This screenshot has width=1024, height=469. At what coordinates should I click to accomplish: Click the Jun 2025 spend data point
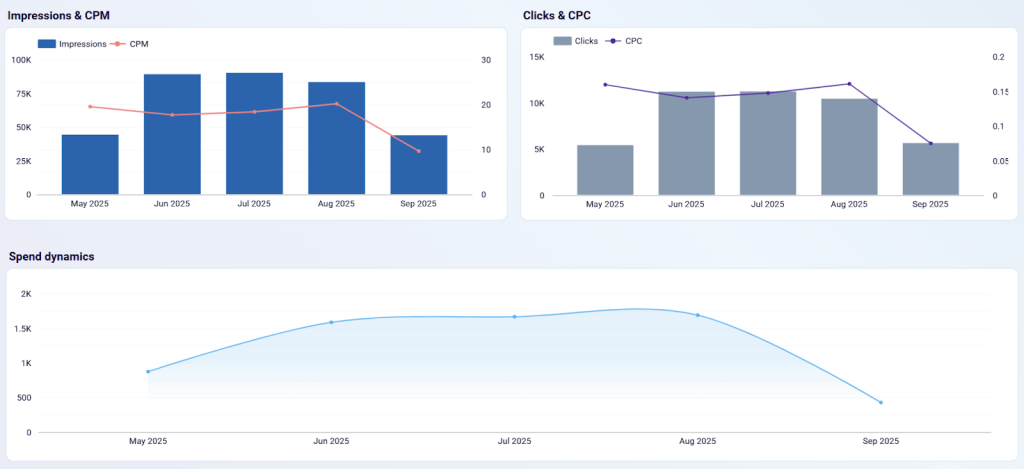pos(331,322)
